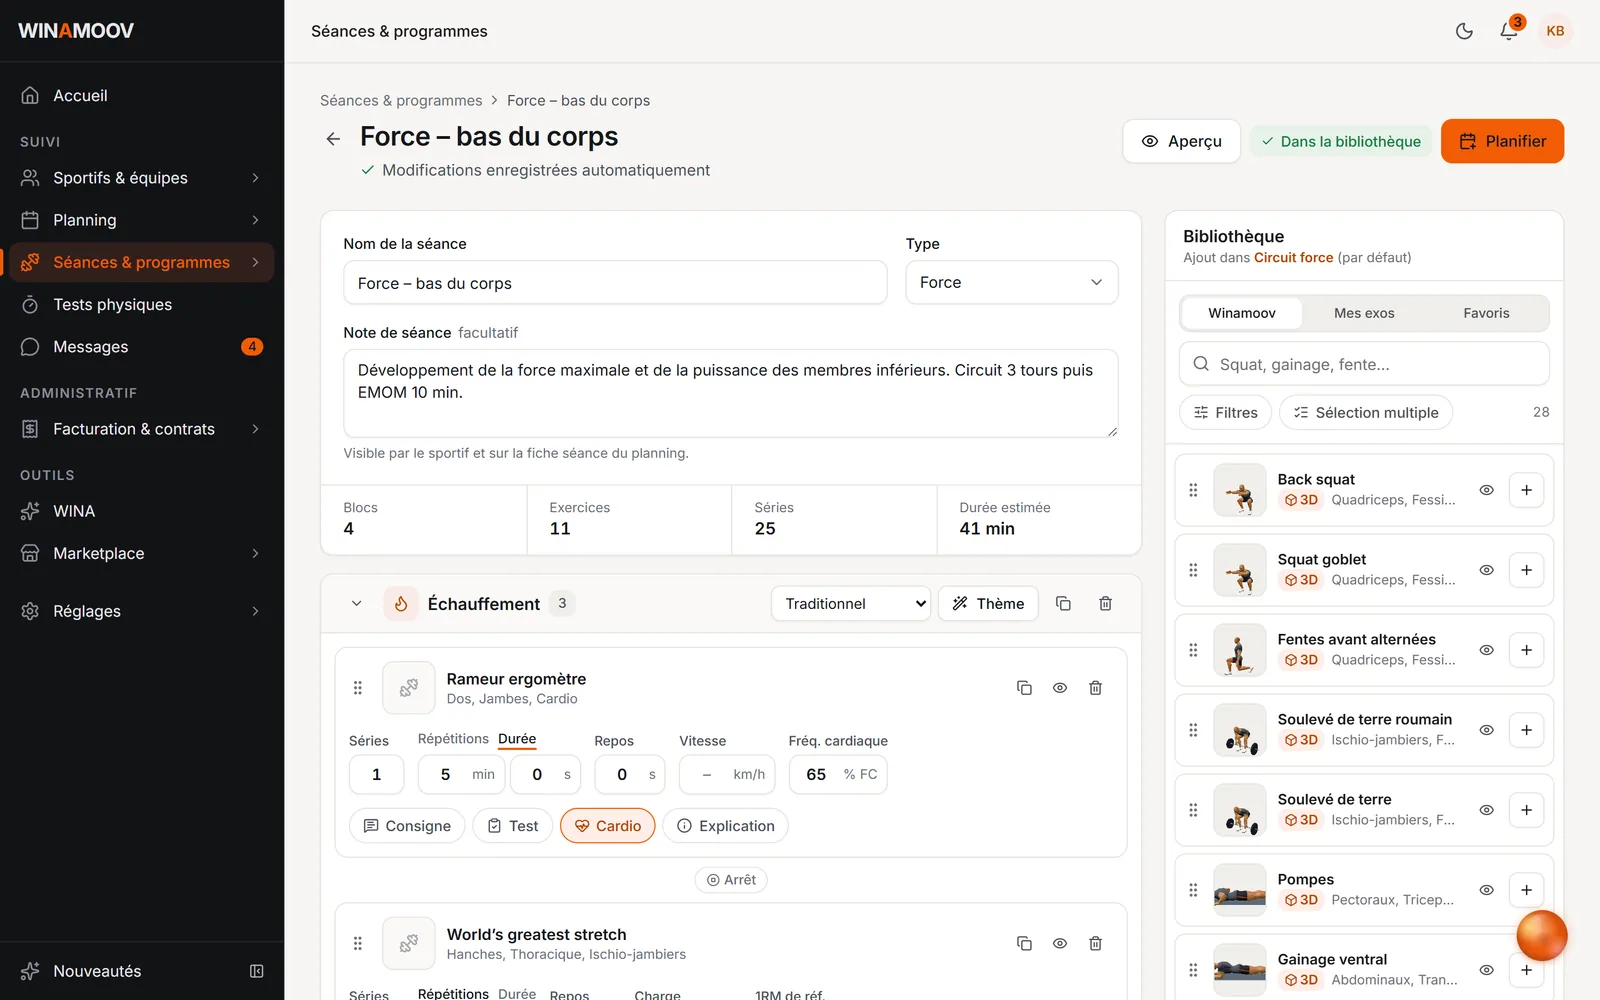Click the Back squat thumbnail

tap(1240, 490)
